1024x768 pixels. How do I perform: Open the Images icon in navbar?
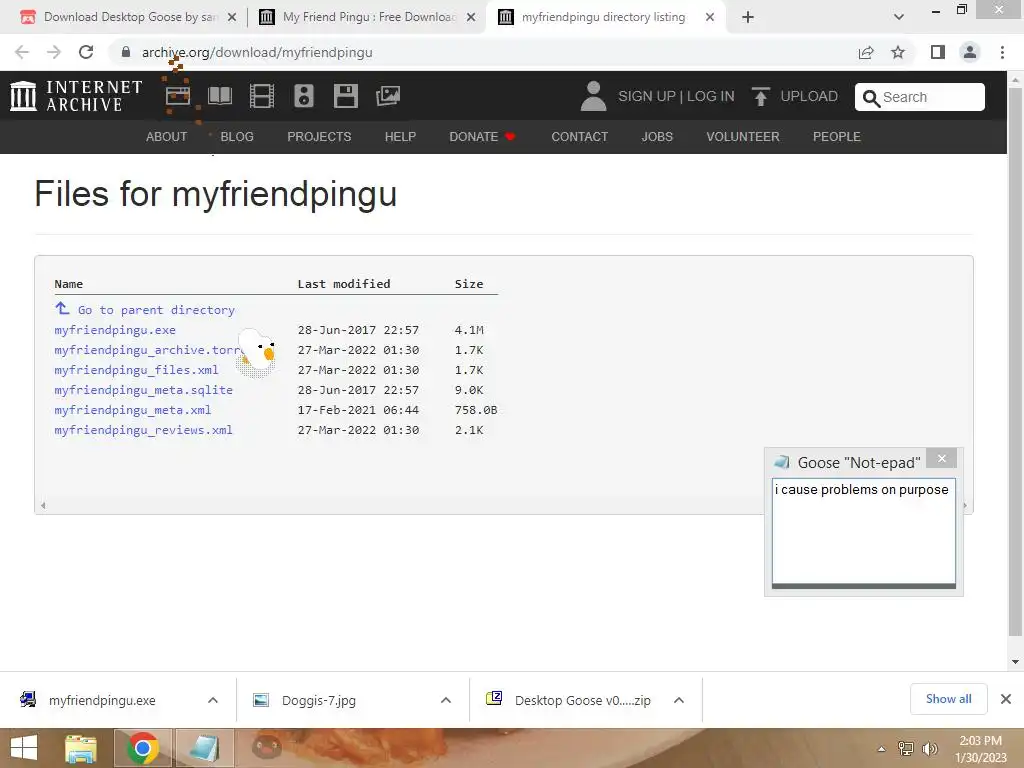388,96
